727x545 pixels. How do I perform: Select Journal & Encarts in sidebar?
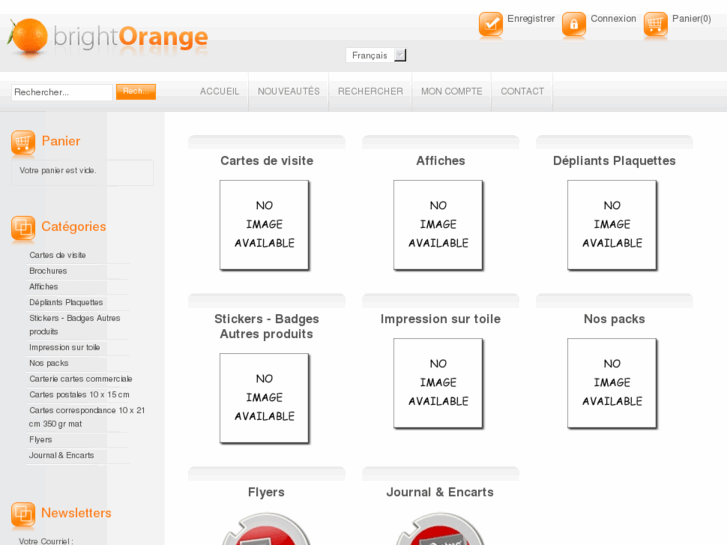pos(62,455)
